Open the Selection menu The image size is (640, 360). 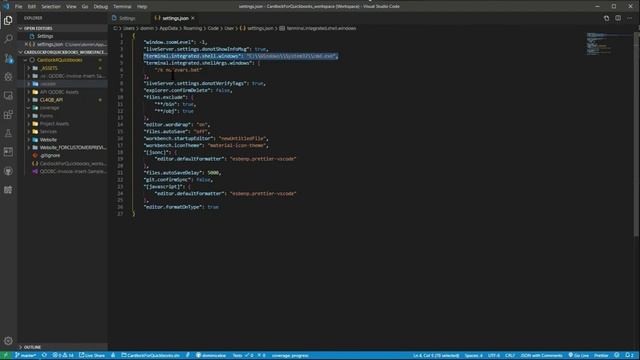click(51, 7)
